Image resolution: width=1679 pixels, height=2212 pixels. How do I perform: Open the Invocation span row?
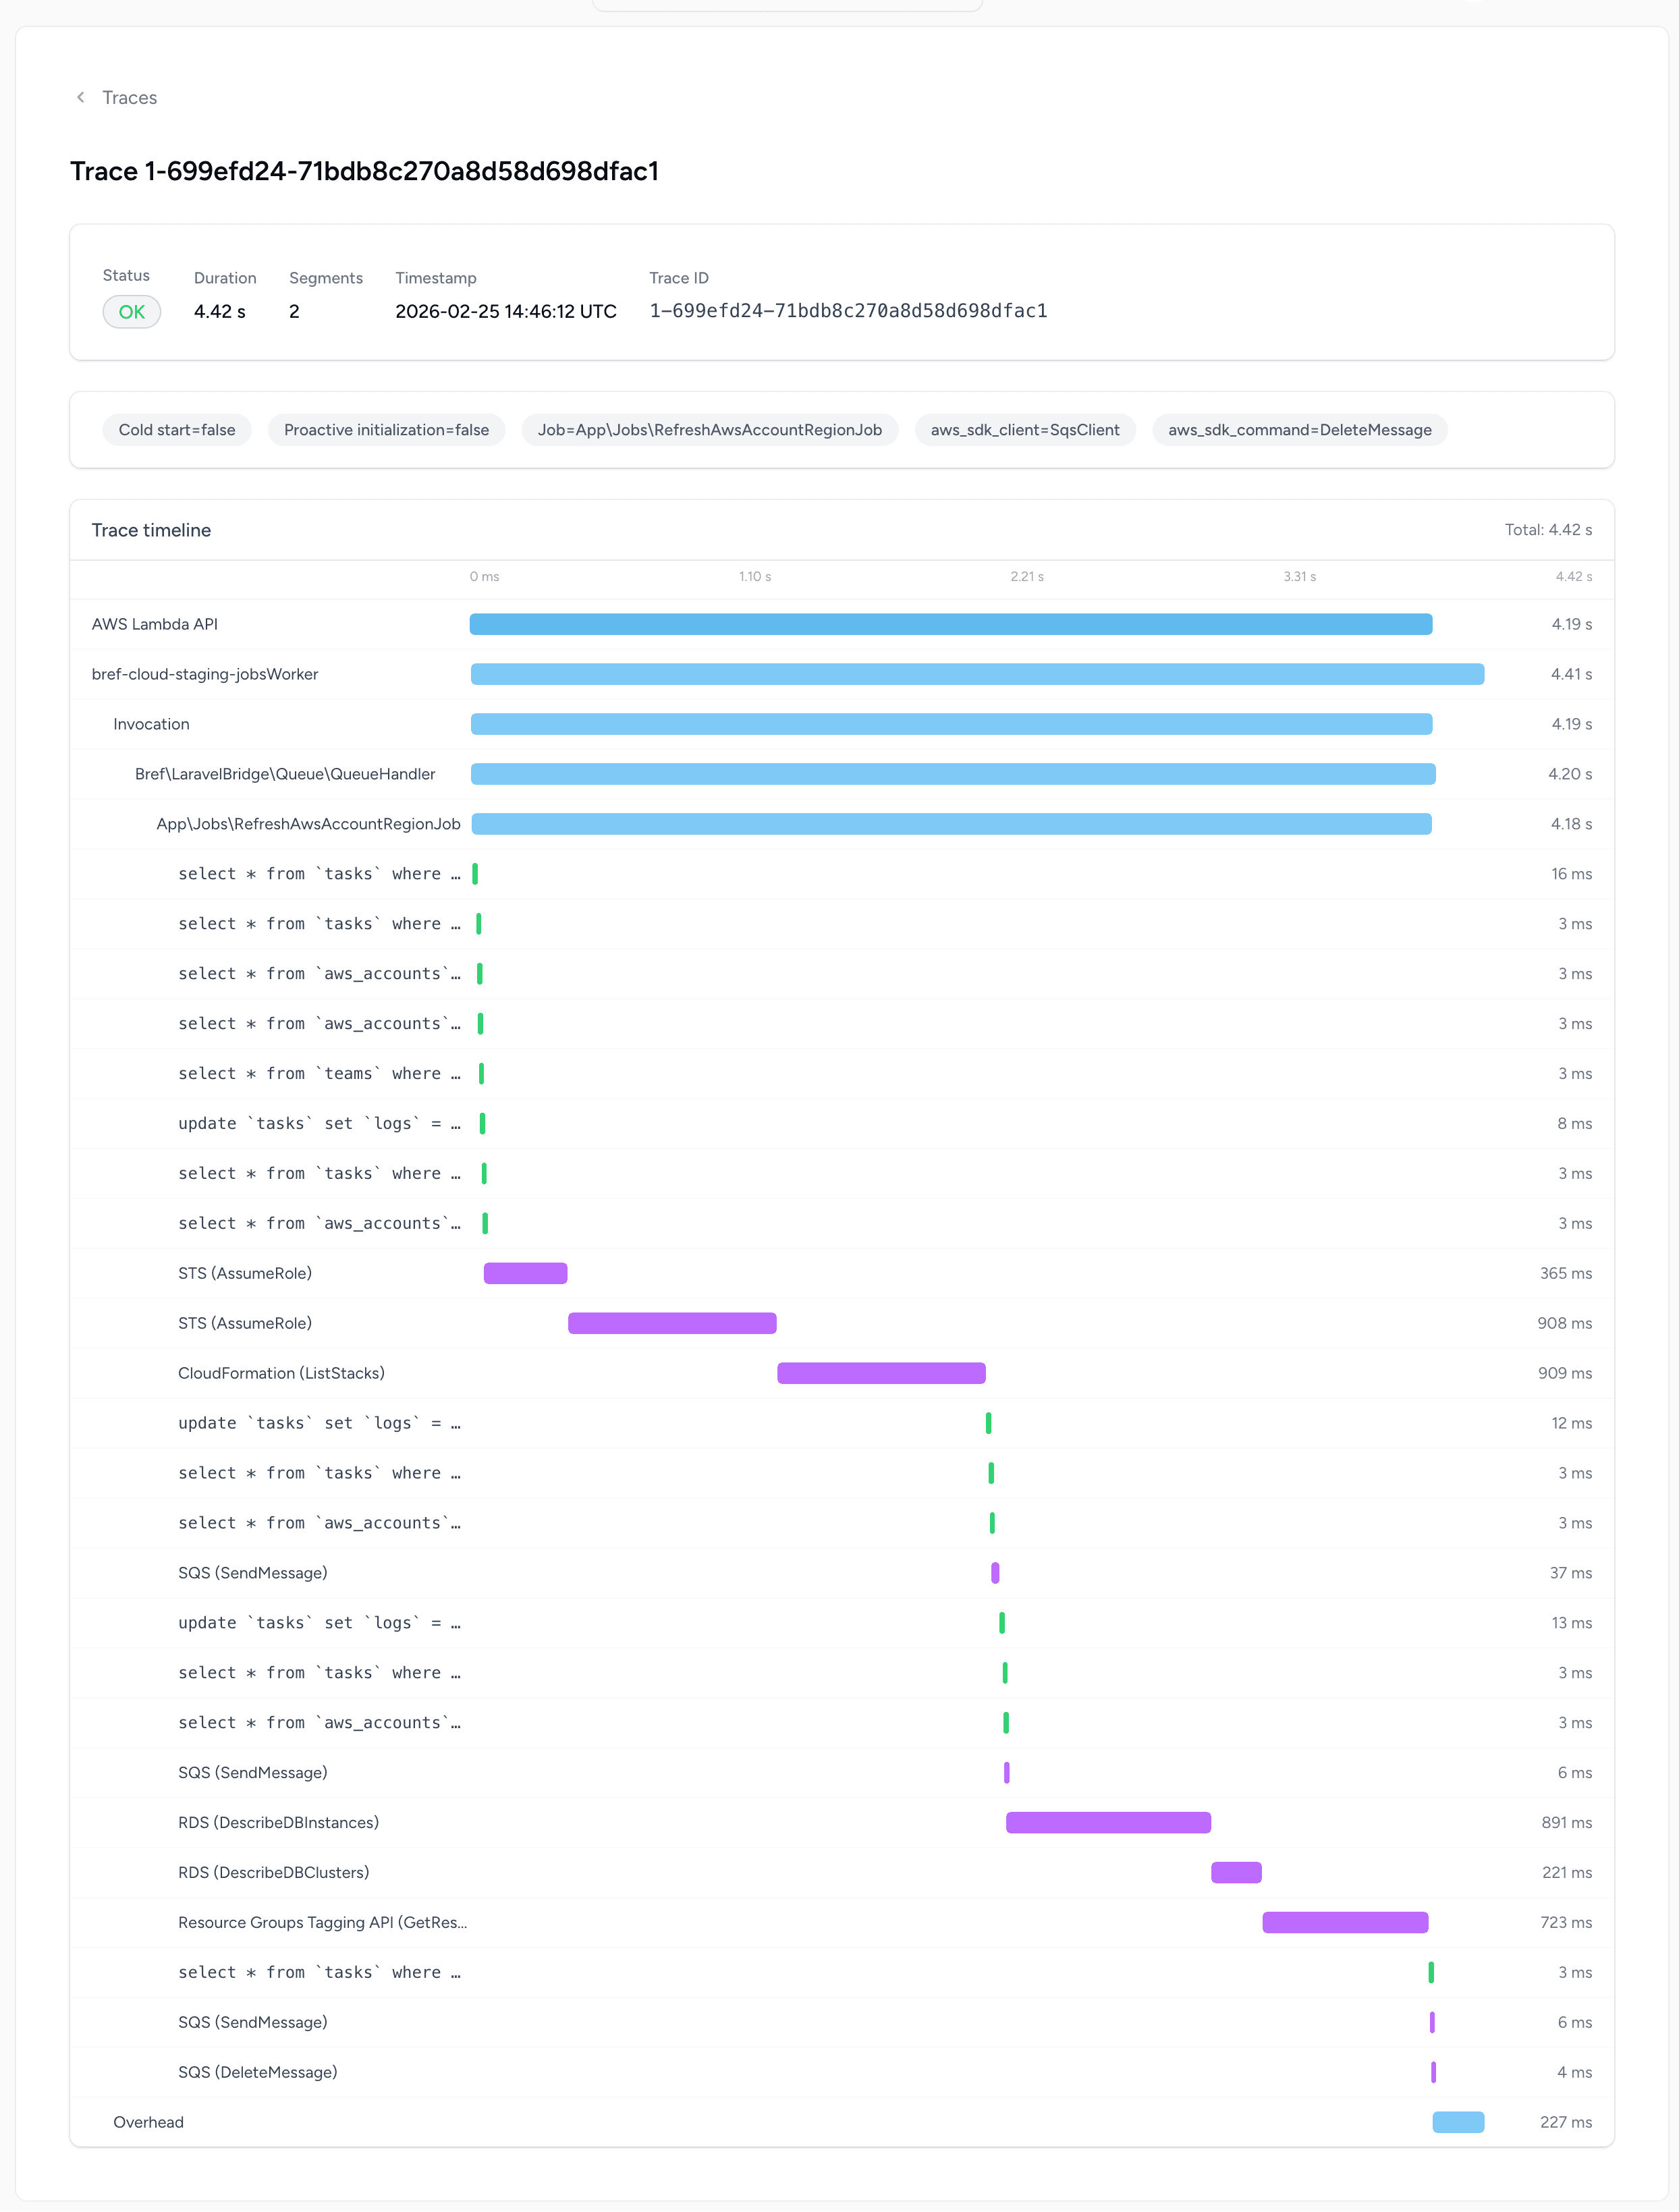tap(842, 724)
